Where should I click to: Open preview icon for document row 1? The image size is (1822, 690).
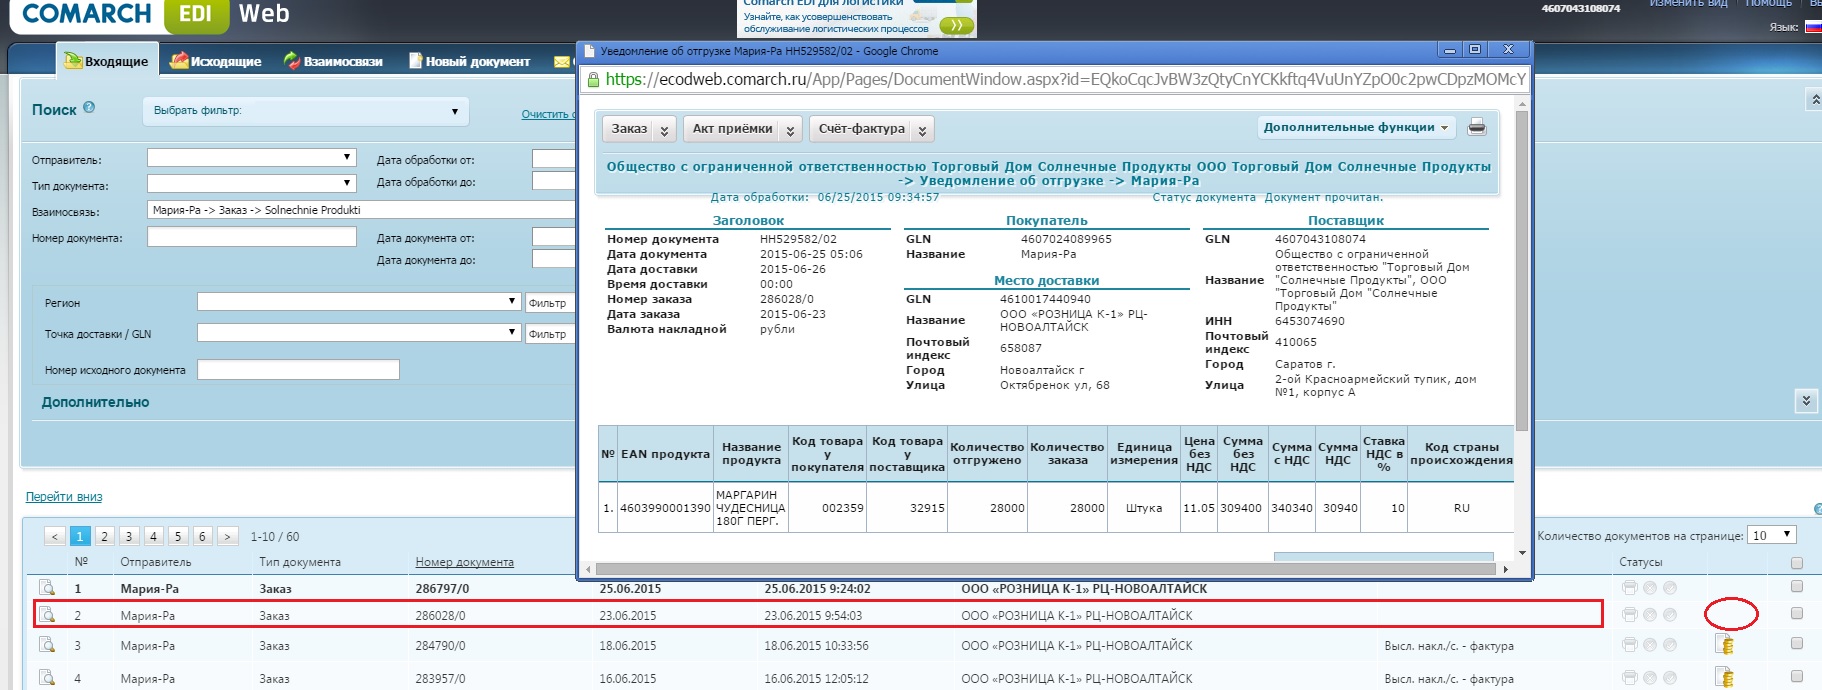47,588
